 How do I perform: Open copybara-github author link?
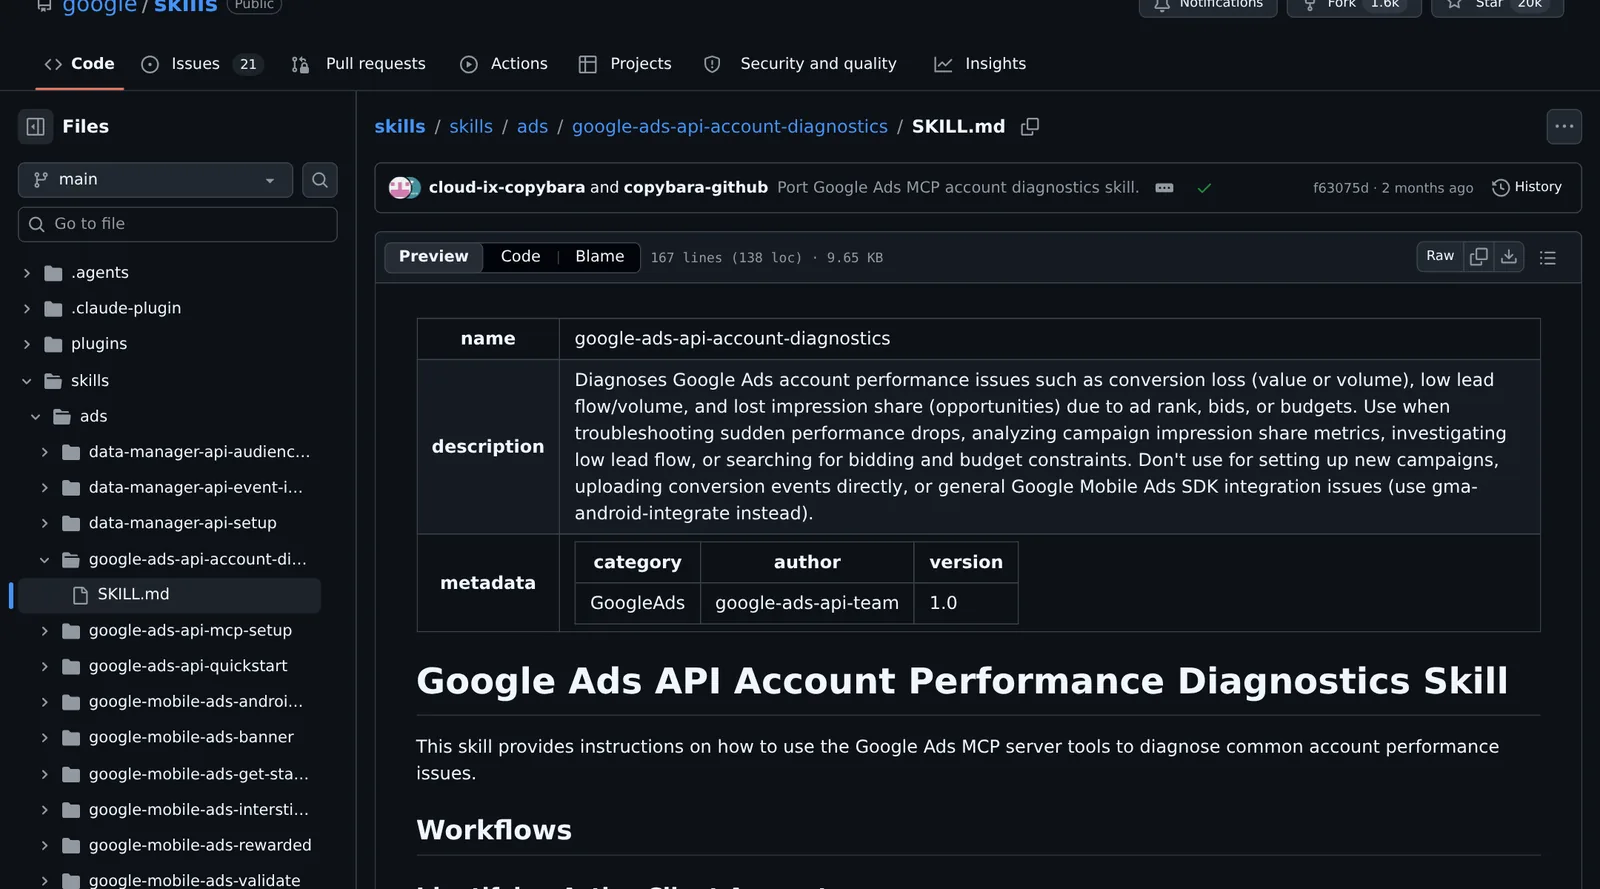pos(696,187)
